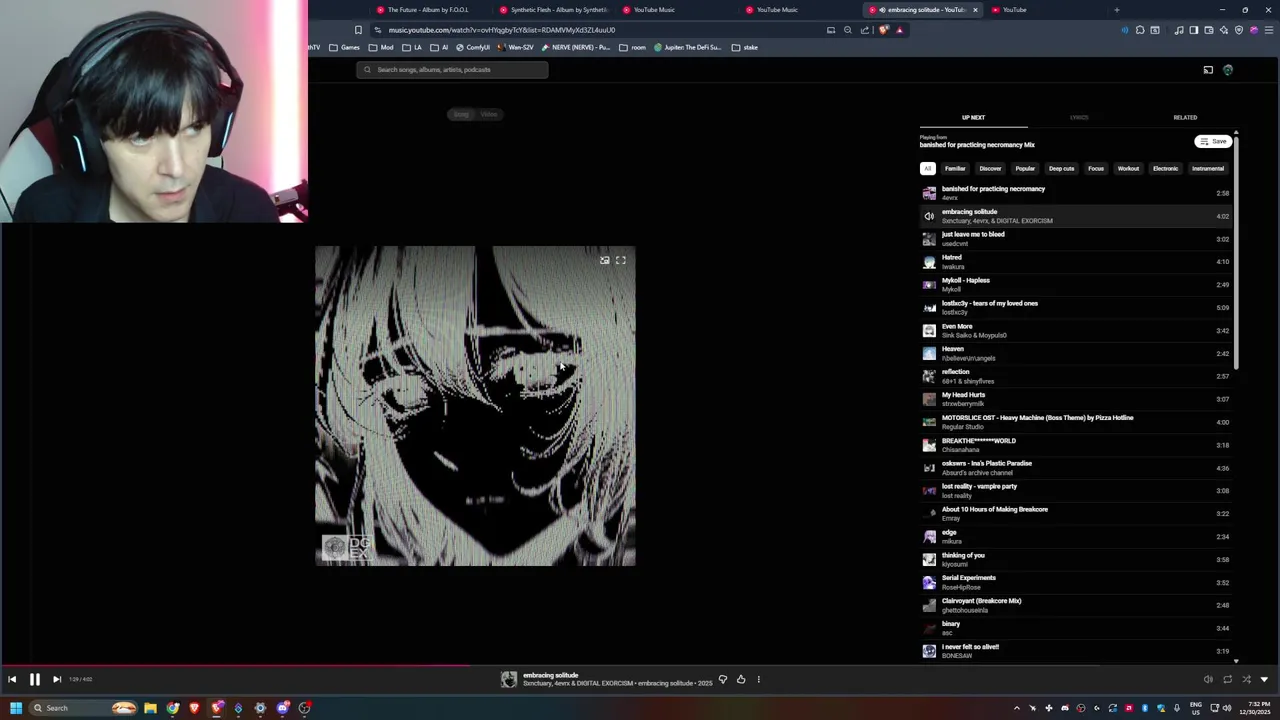Seek on the red song progress bar

tap(235, 665)
